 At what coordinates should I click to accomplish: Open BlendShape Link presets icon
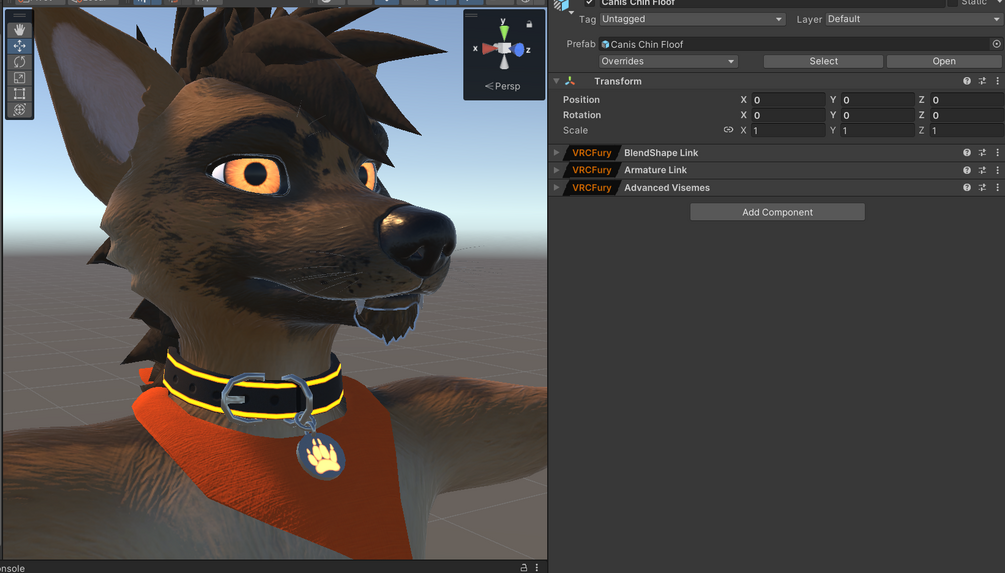pos(982,153)
